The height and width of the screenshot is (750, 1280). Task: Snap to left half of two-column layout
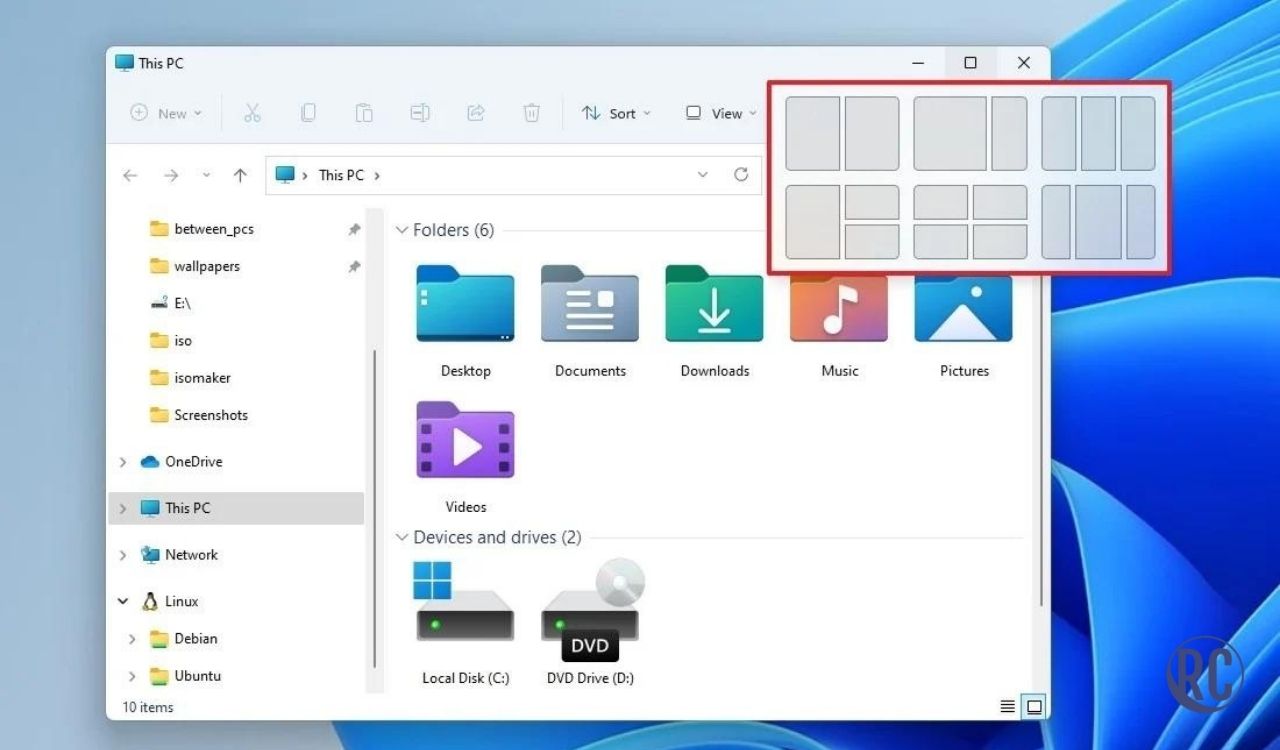pyautogui.click(x=812, y=133)
